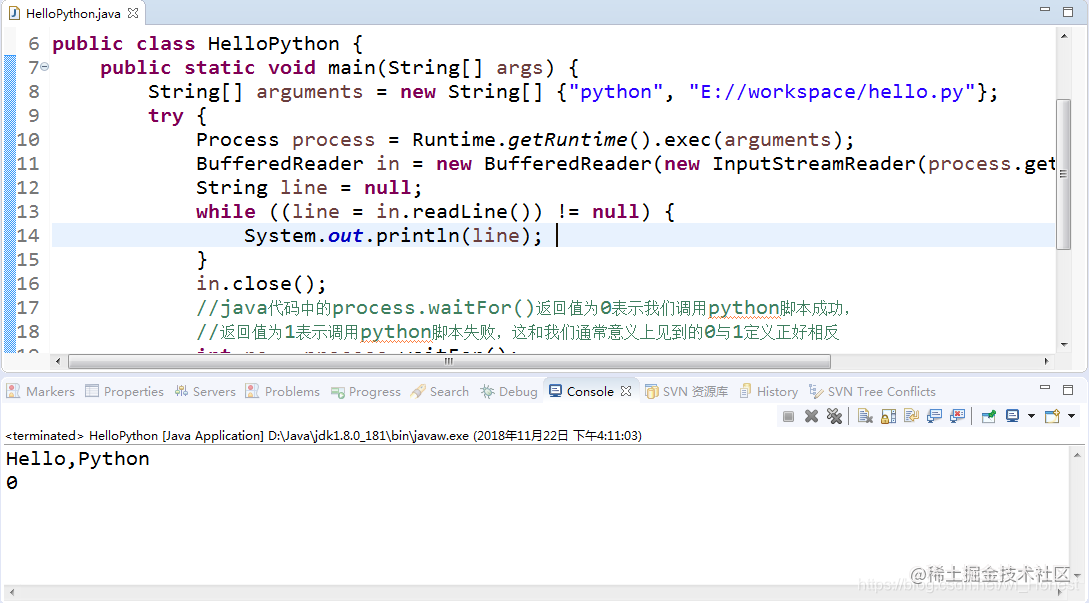Enable Show Console When Standard Out Changes
1089x603 pixels.
(934, 416)
